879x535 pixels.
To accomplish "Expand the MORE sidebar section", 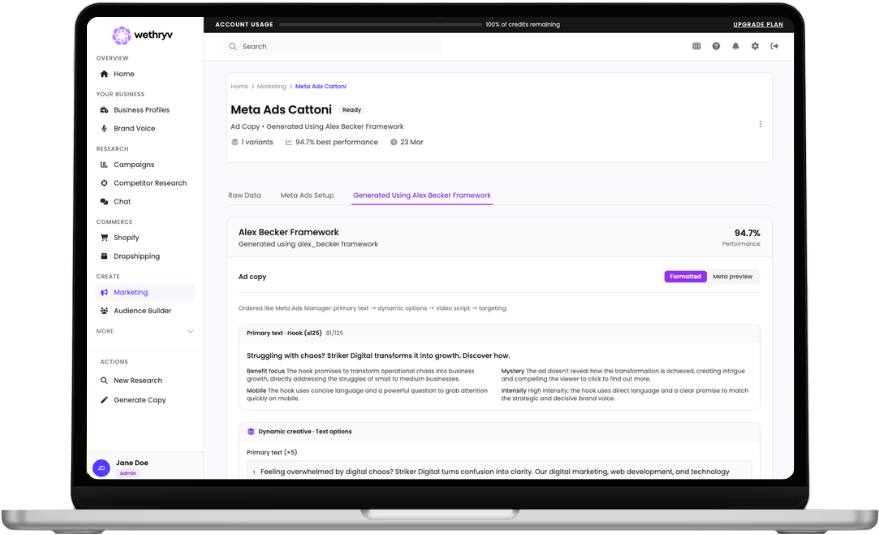I will click(145, 331).
